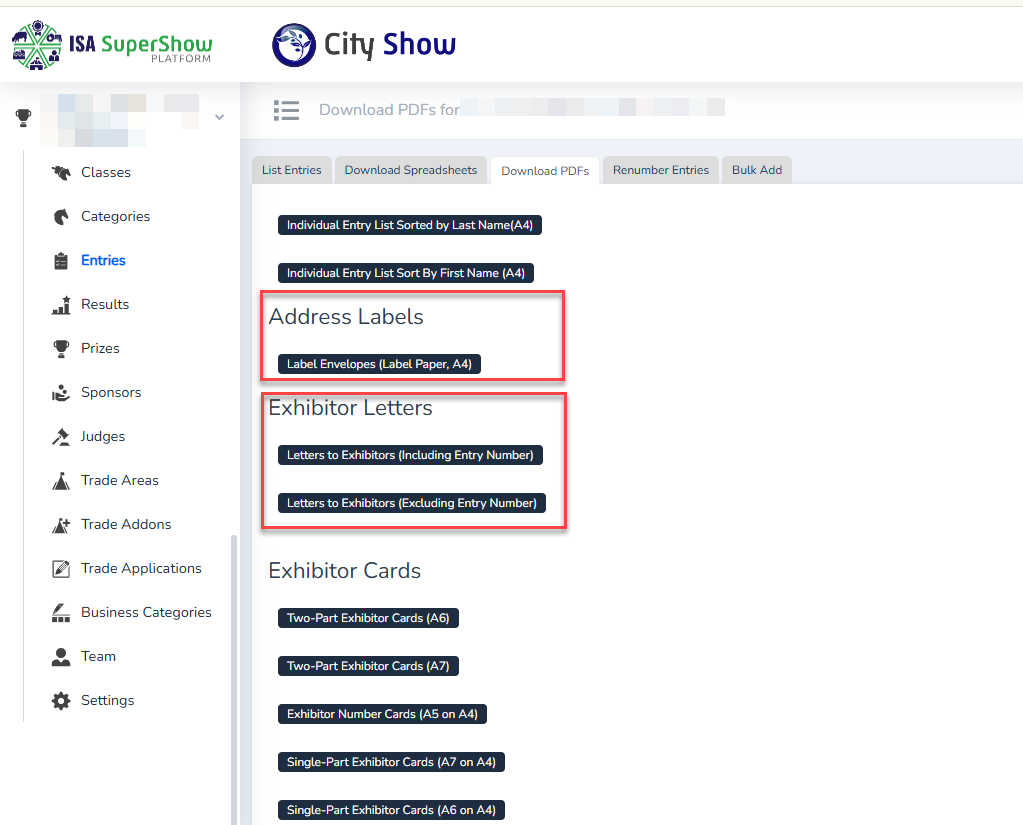Screen dimensions: 1023x825
Task: Open Trade Applications in the sidebar
Action: [x=141, y=568]
